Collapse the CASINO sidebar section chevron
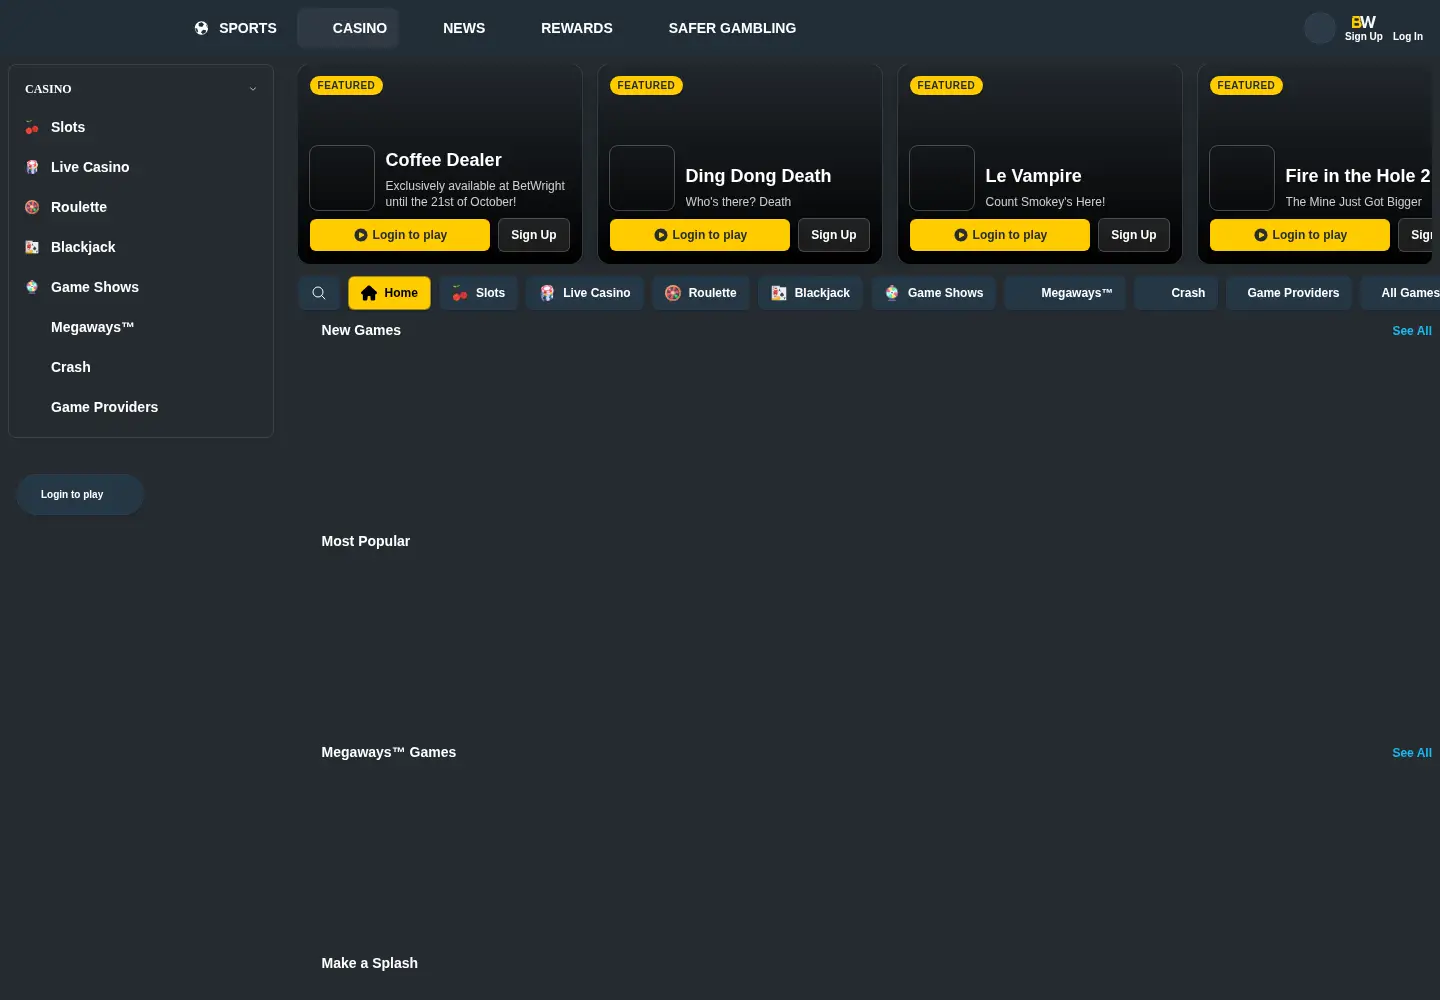This screenshot has width=1440, height=1000. coord(253,89)
